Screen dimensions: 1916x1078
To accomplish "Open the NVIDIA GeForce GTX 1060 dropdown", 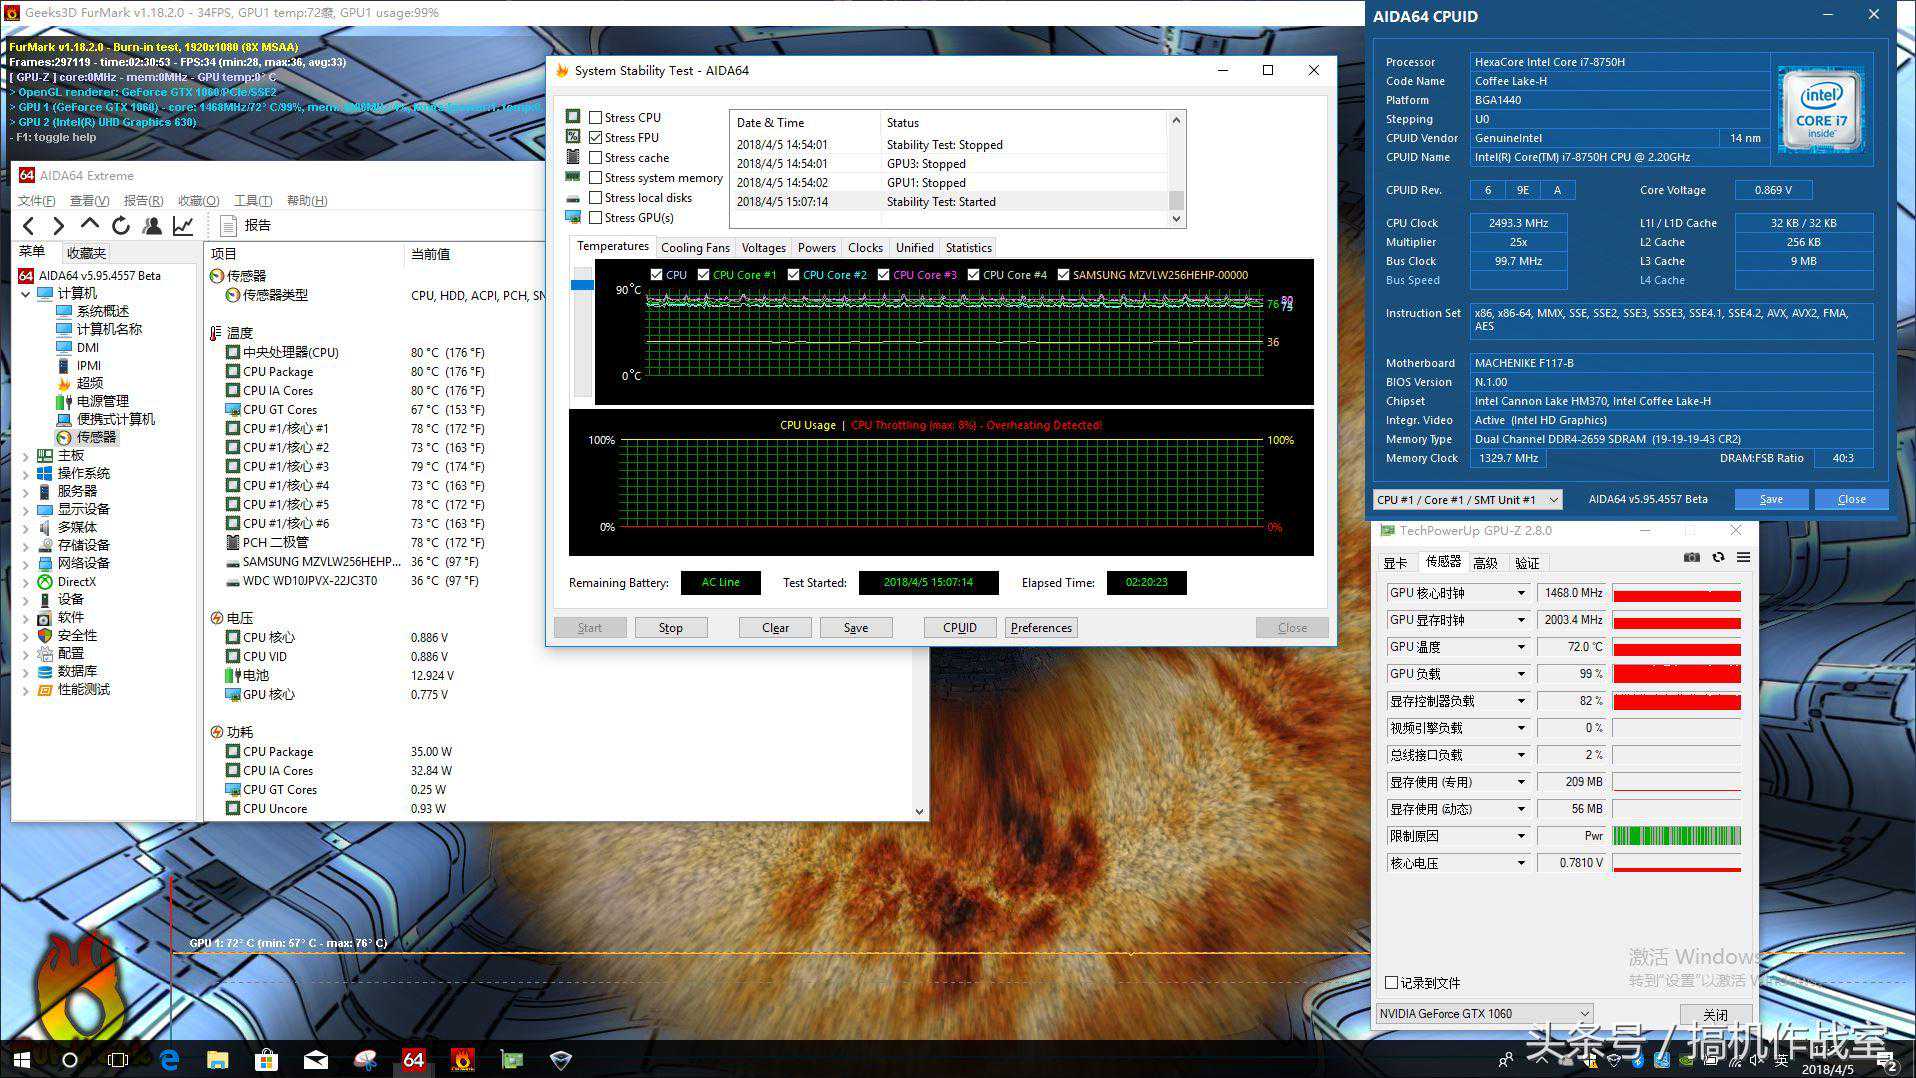I will 1484,1013.
